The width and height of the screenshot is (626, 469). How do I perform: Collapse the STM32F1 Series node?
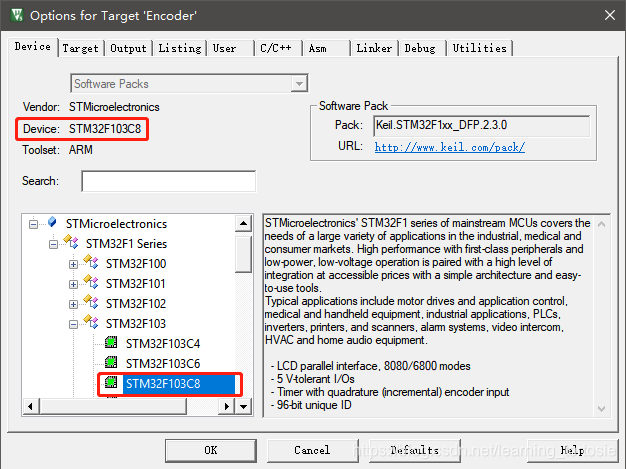(53, 244)
